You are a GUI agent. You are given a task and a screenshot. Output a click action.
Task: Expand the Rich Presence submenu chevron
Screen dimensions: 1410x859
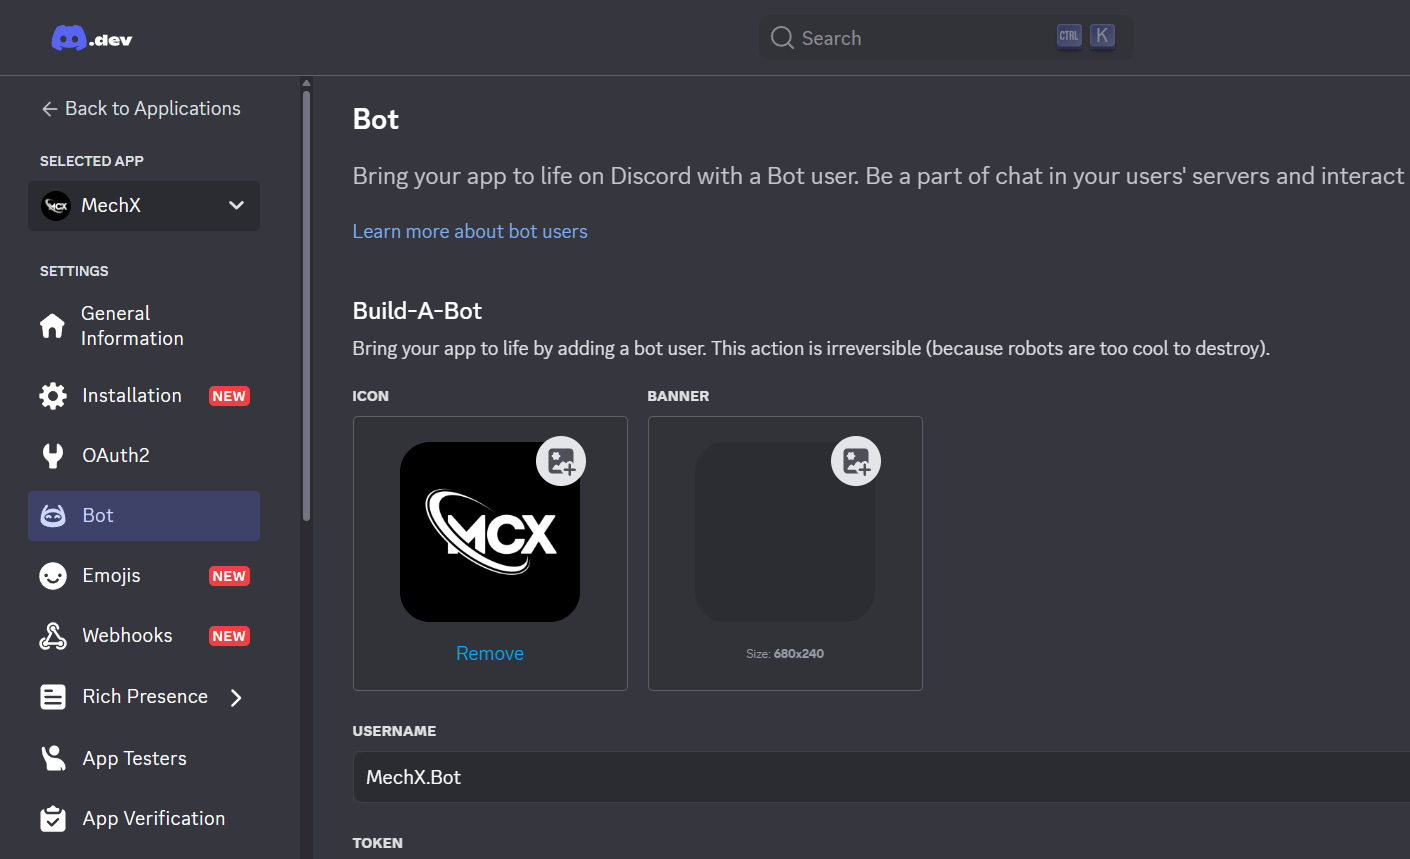pyautogui.click(x=236, y=697)
